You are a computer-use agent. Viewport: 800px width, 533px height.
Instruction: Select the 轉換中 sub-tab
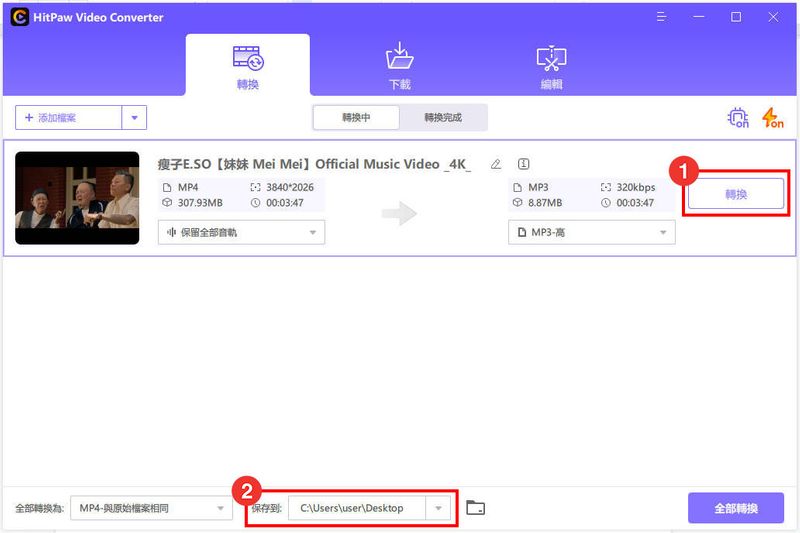tap(356, 118)
